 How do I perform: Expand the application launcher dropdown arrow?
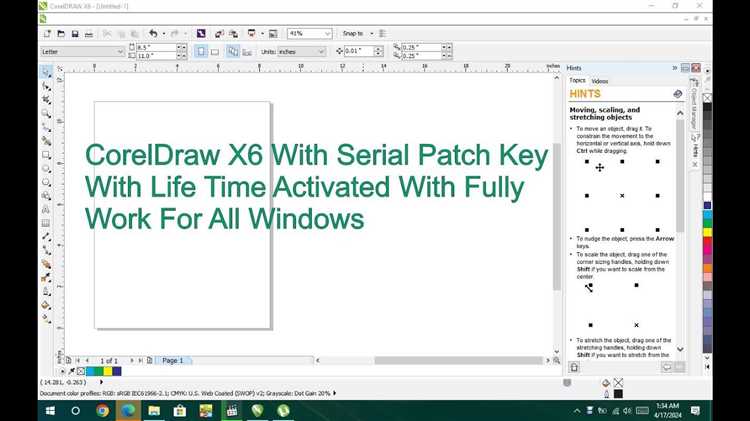pyautogui.click(x=262, y=33)
